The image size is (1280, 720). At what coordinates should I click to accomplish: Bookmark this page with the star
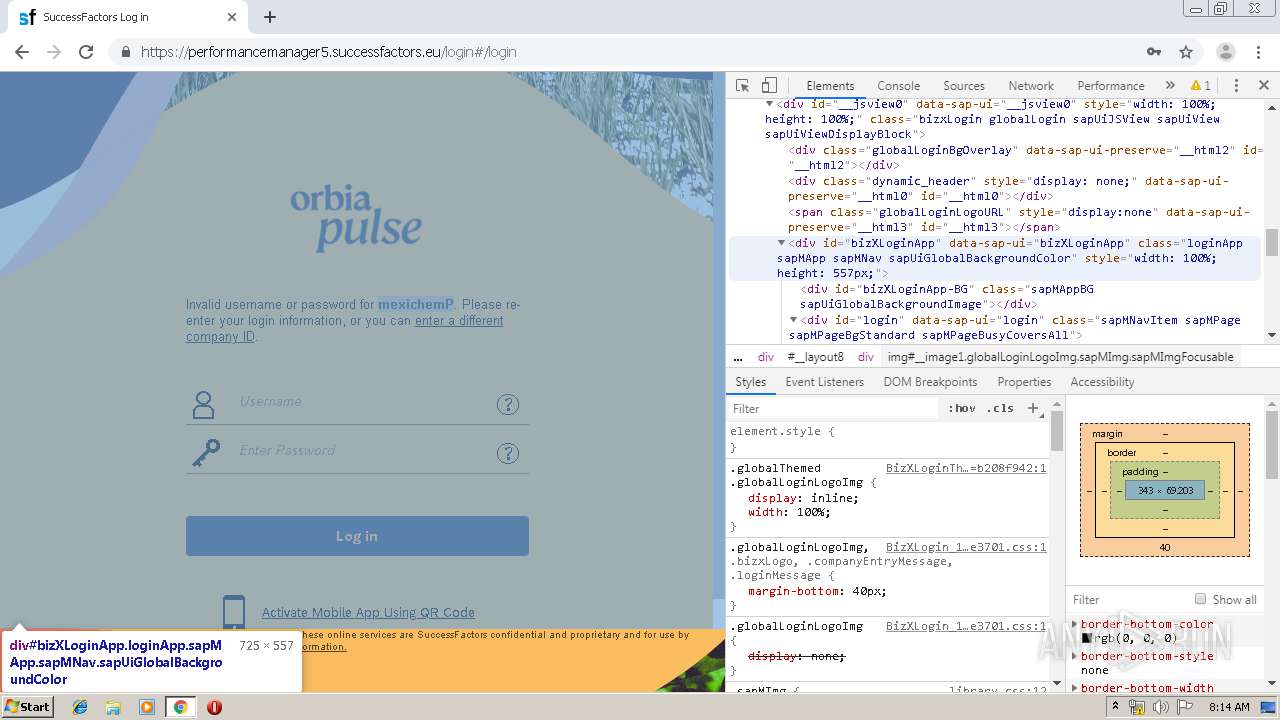pyautogui.click(x=1186, y=52)
